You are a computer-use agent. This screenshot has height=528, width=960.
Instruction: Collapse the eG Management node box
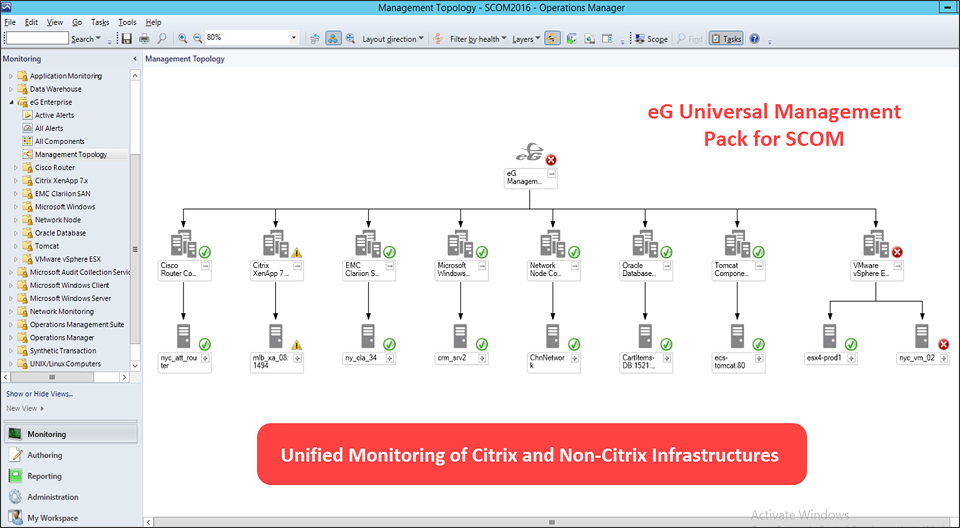click(551, 175)
